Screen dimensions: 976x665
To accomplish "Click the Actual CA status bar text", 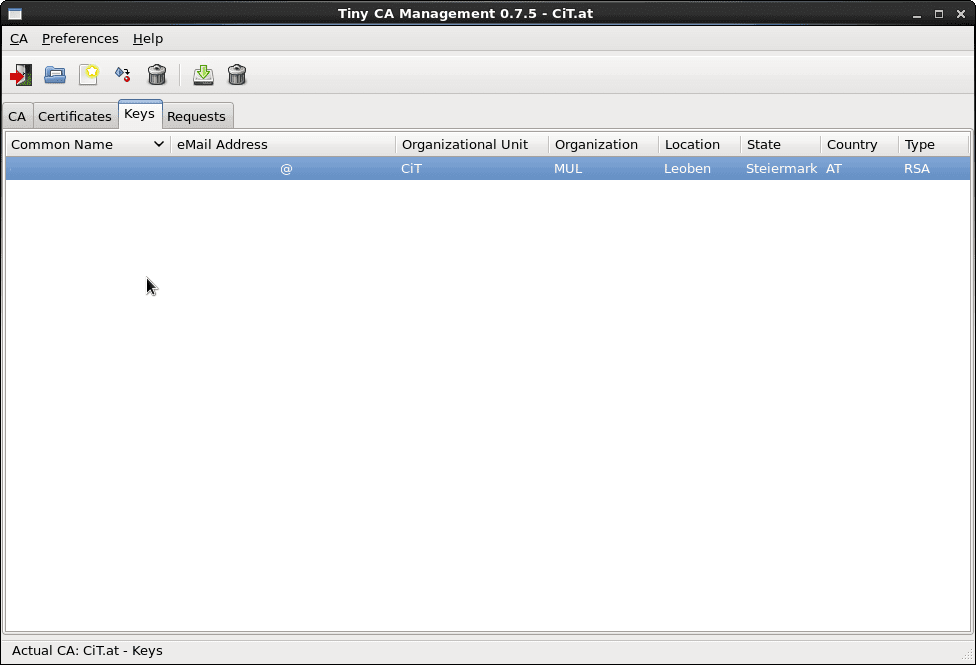I will click(x=87, y=650).
